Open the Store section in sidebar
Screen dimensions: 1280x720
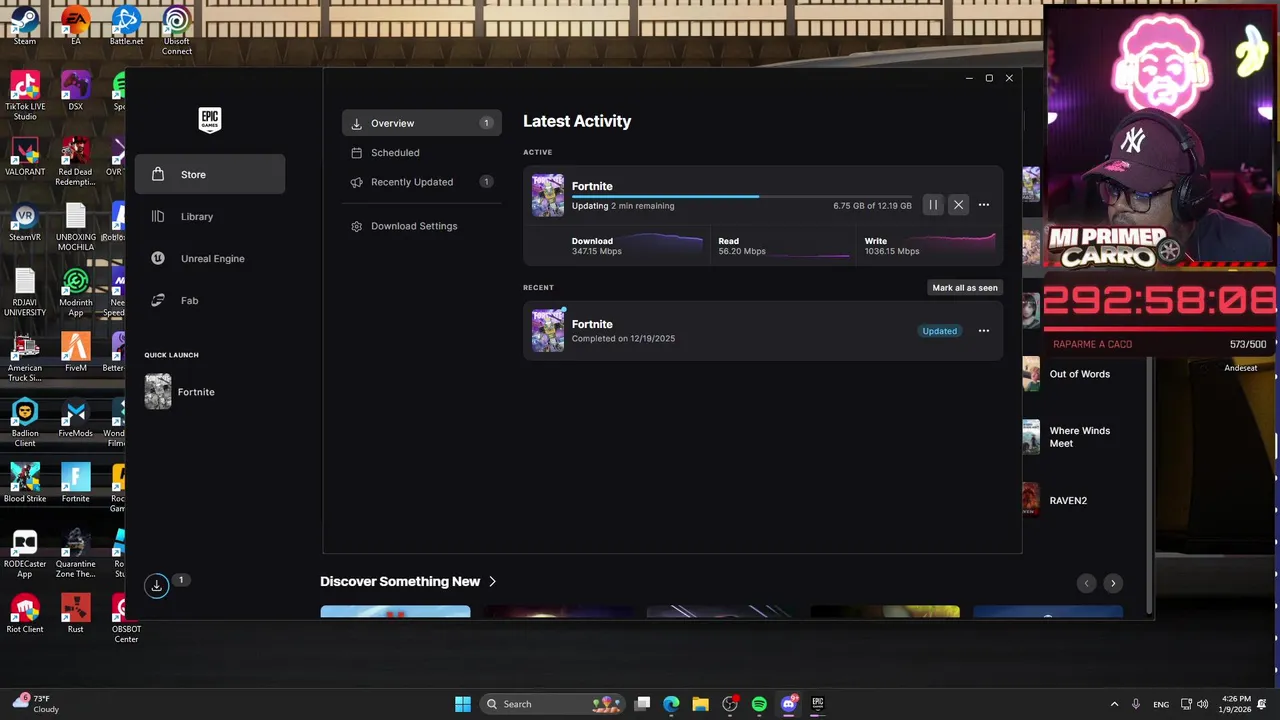[x=210, y=175]
